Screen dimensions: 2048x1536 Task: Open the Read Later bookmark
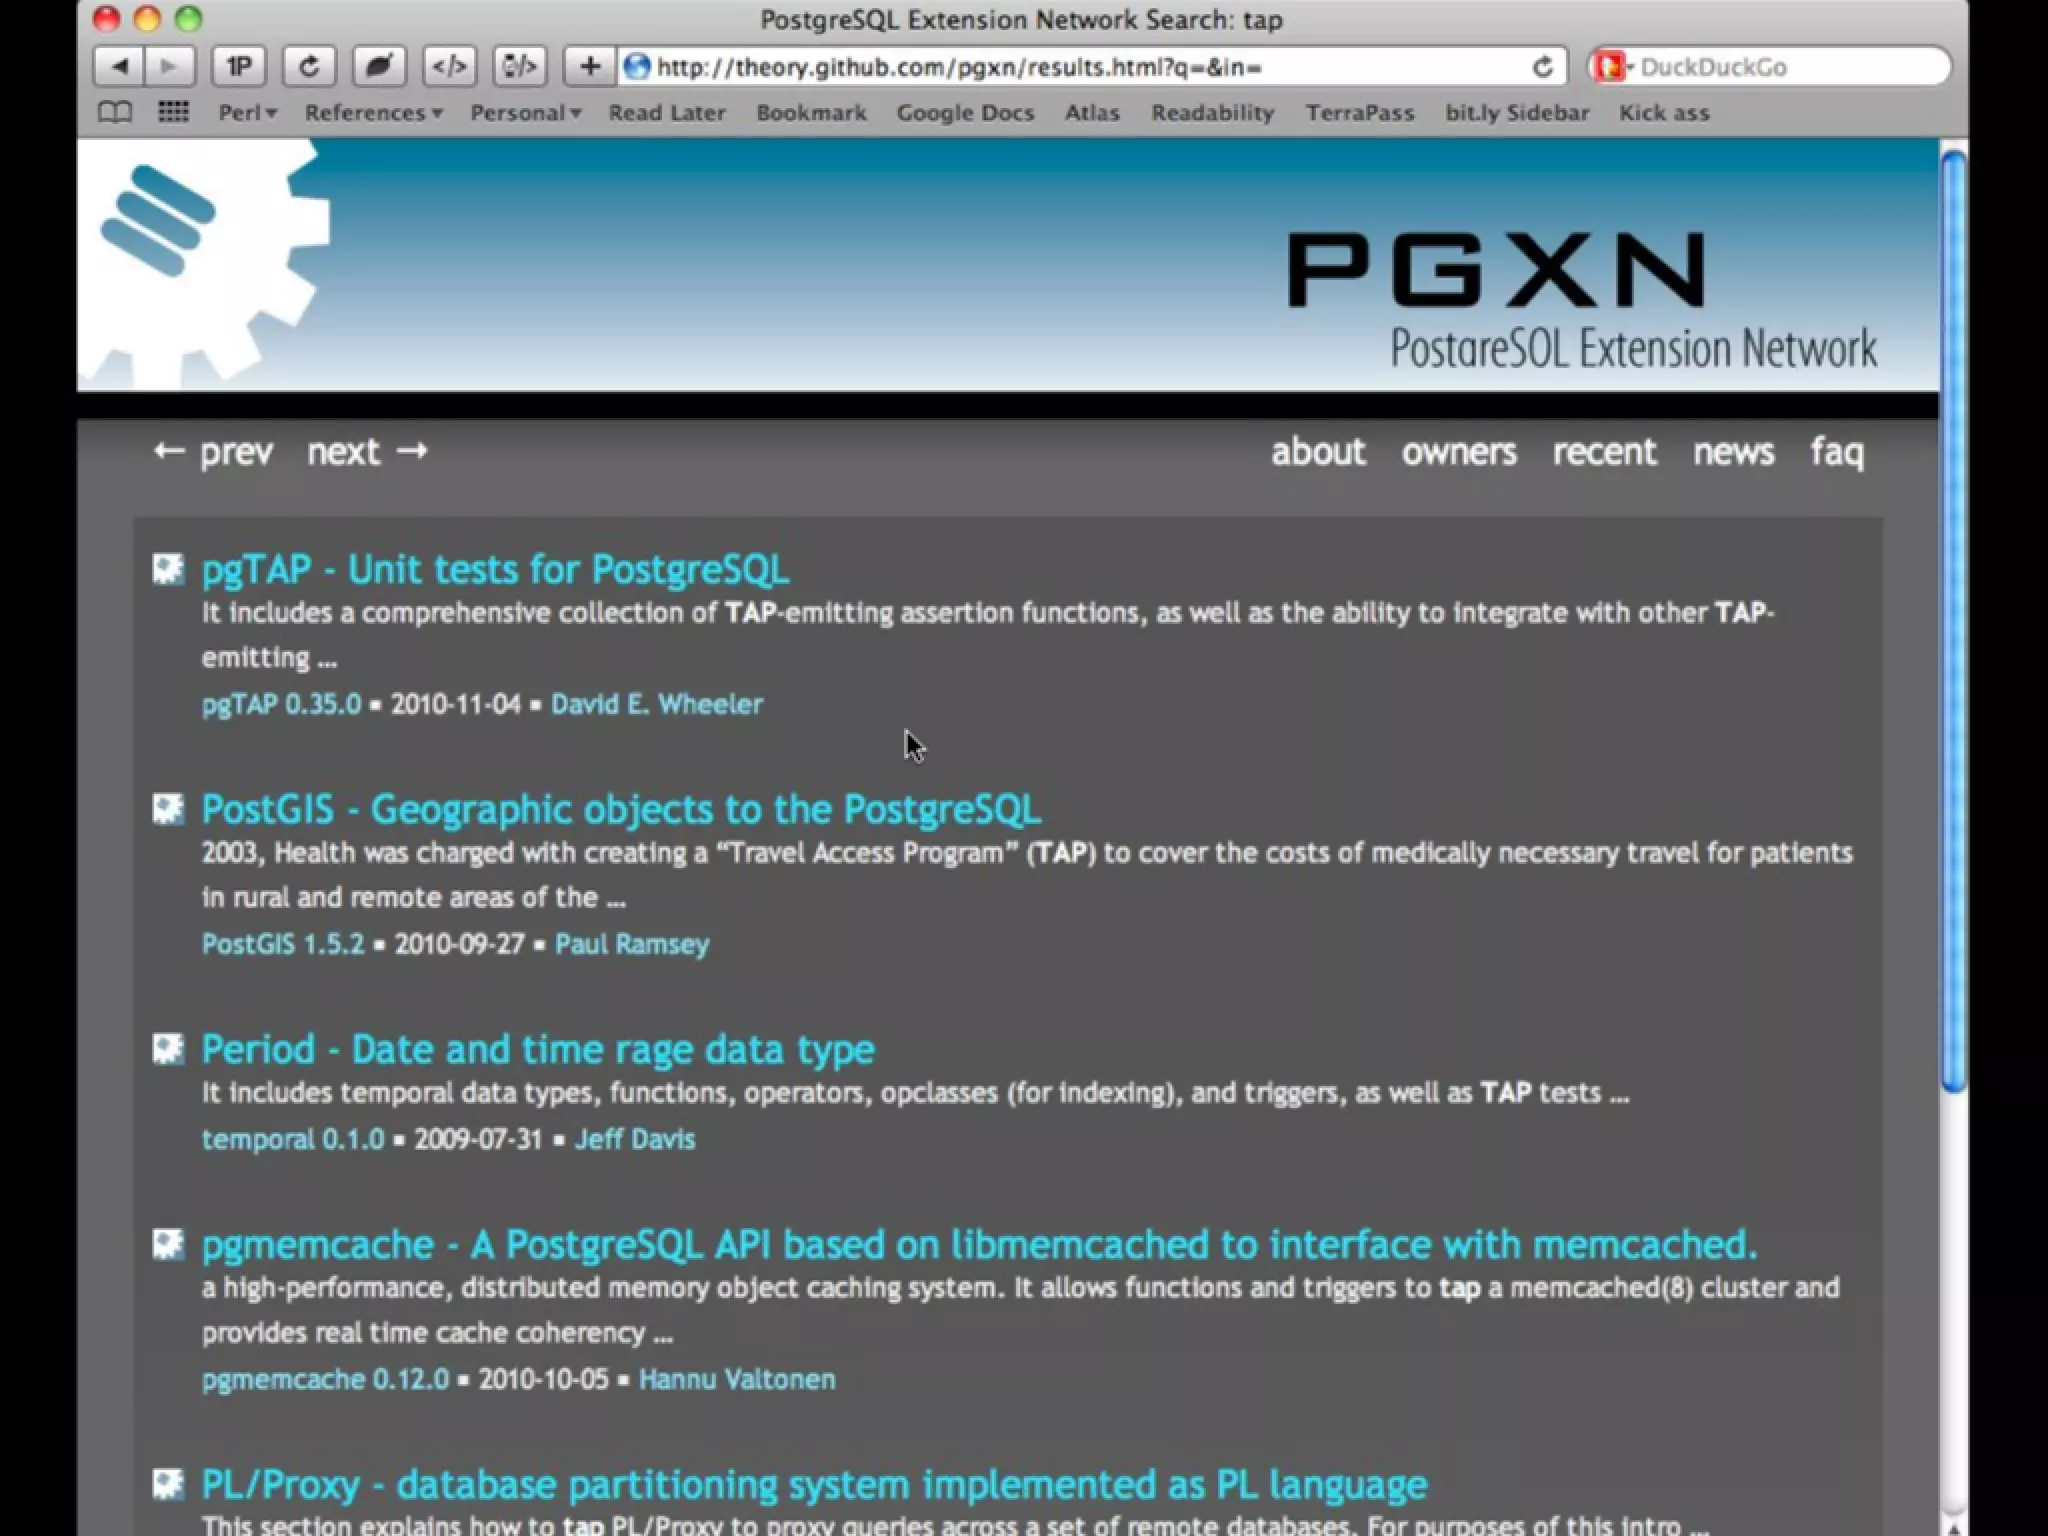(x=667, y=113)
